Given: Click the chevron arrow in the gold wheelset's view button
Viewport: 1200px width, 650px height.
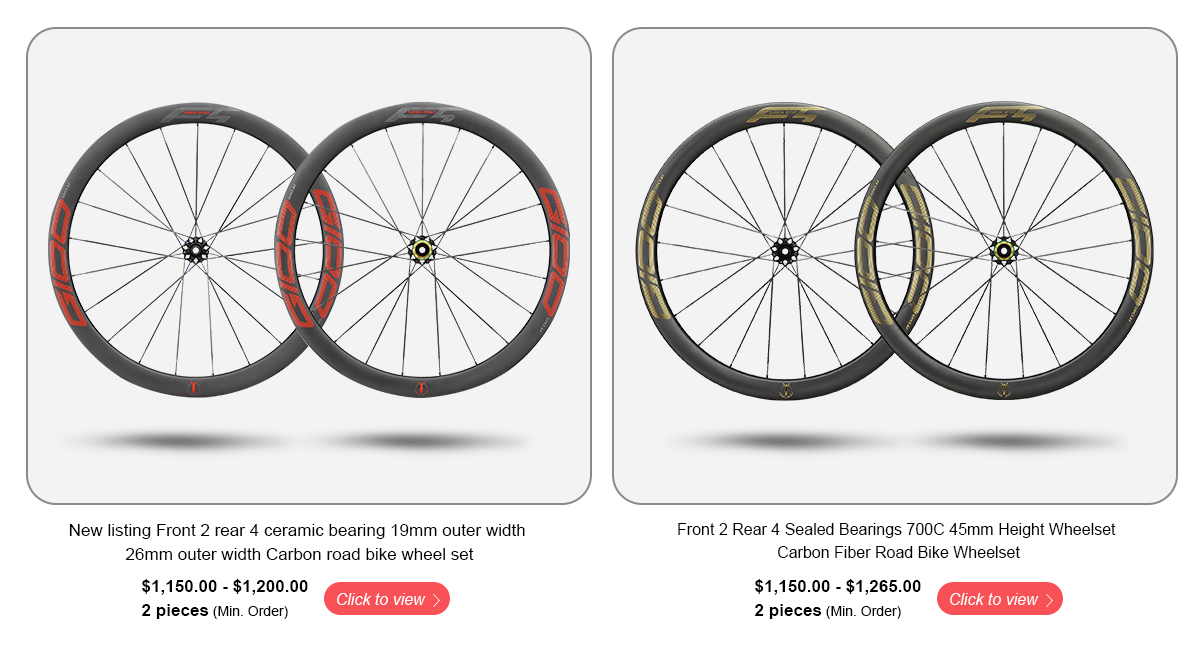Looking at the screenshot, I should 1049,600.
